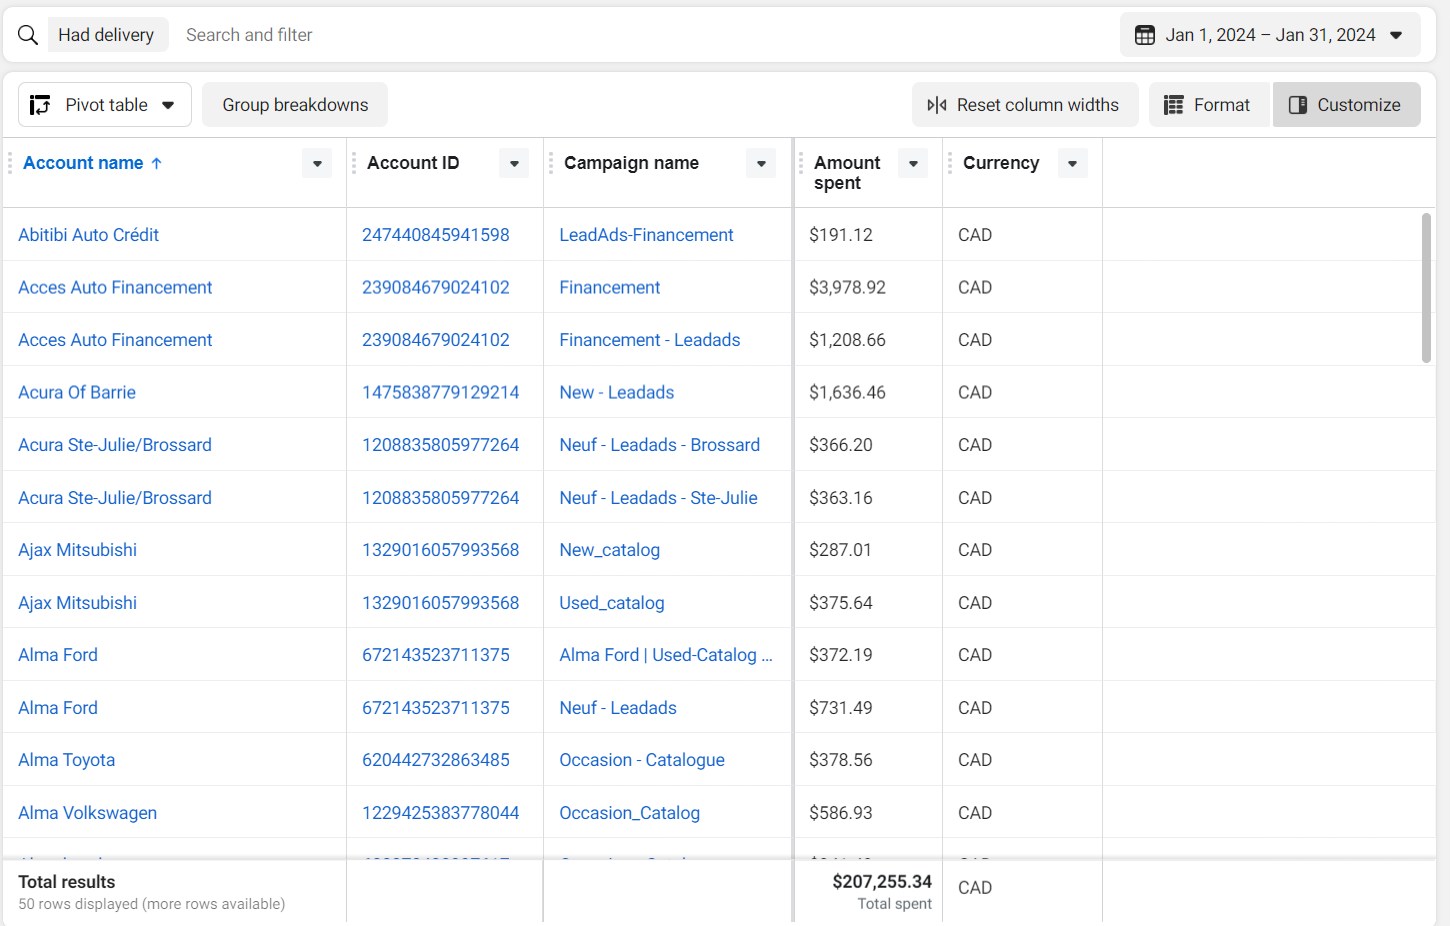Image resolution: width=1450 pixels, height=926 pixels.
Task: Click the Pivot table icon
Action: (40, 105)
